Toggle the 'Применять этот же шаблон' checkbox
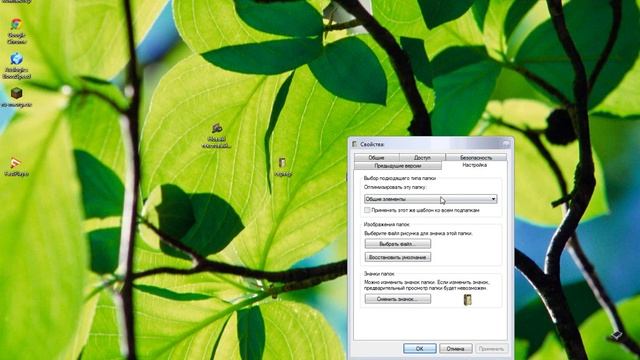The image size is (640, 360). coord(367,210)
